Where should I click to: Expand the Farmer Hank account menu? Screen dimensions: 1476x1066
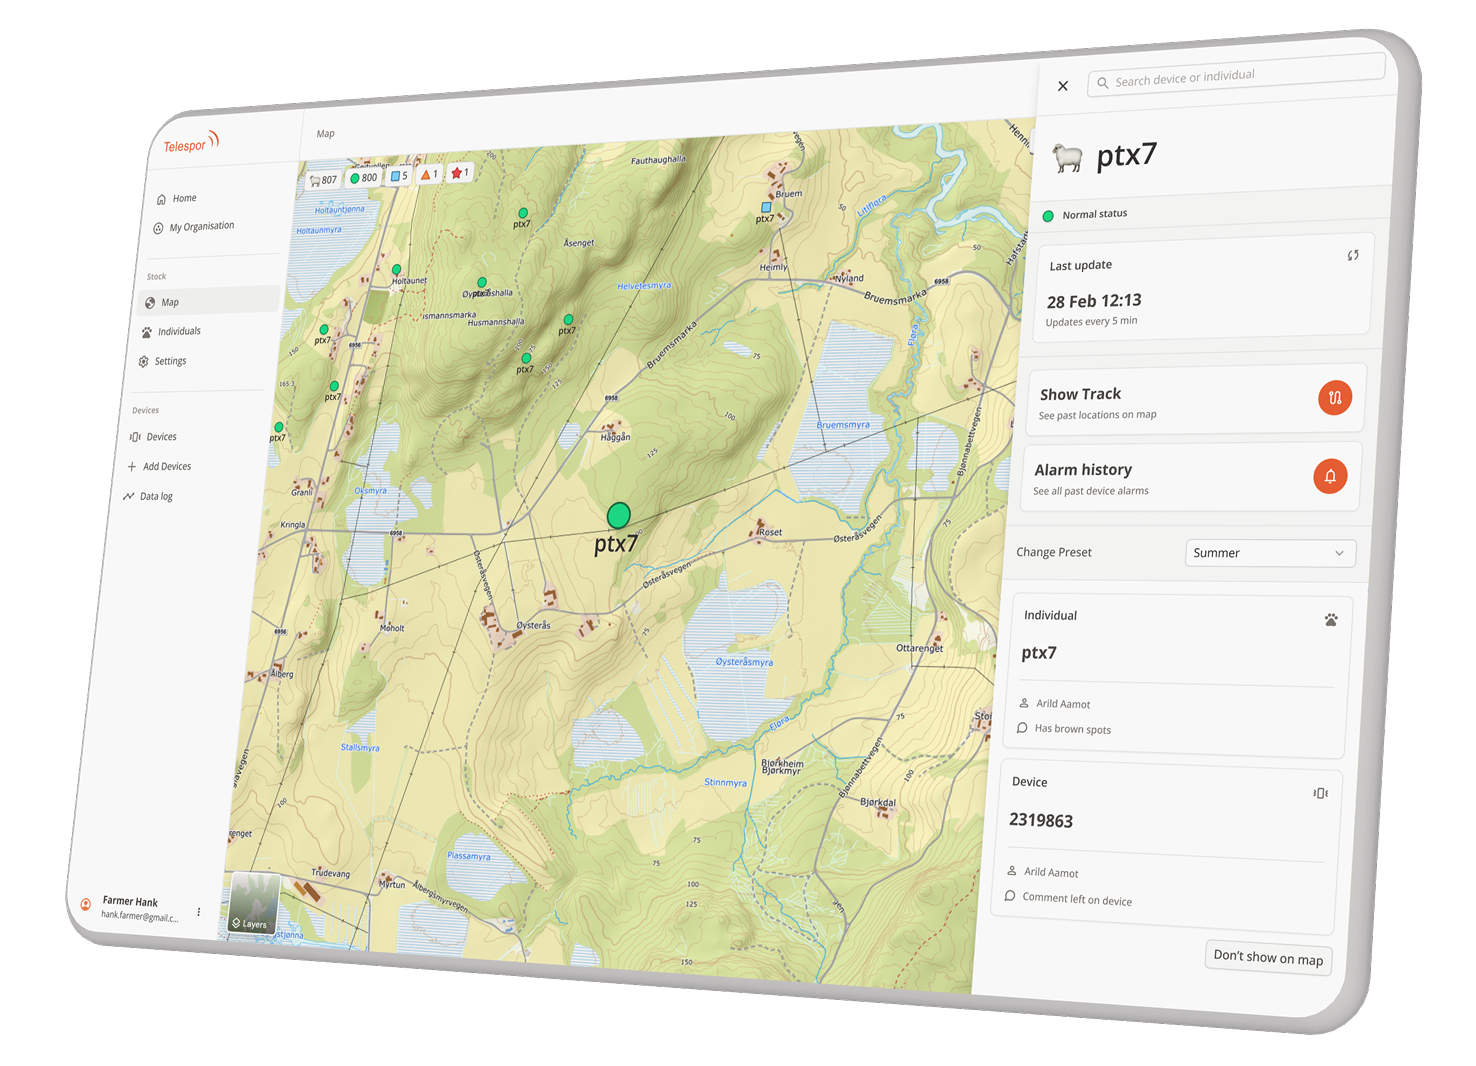point(198,910)
